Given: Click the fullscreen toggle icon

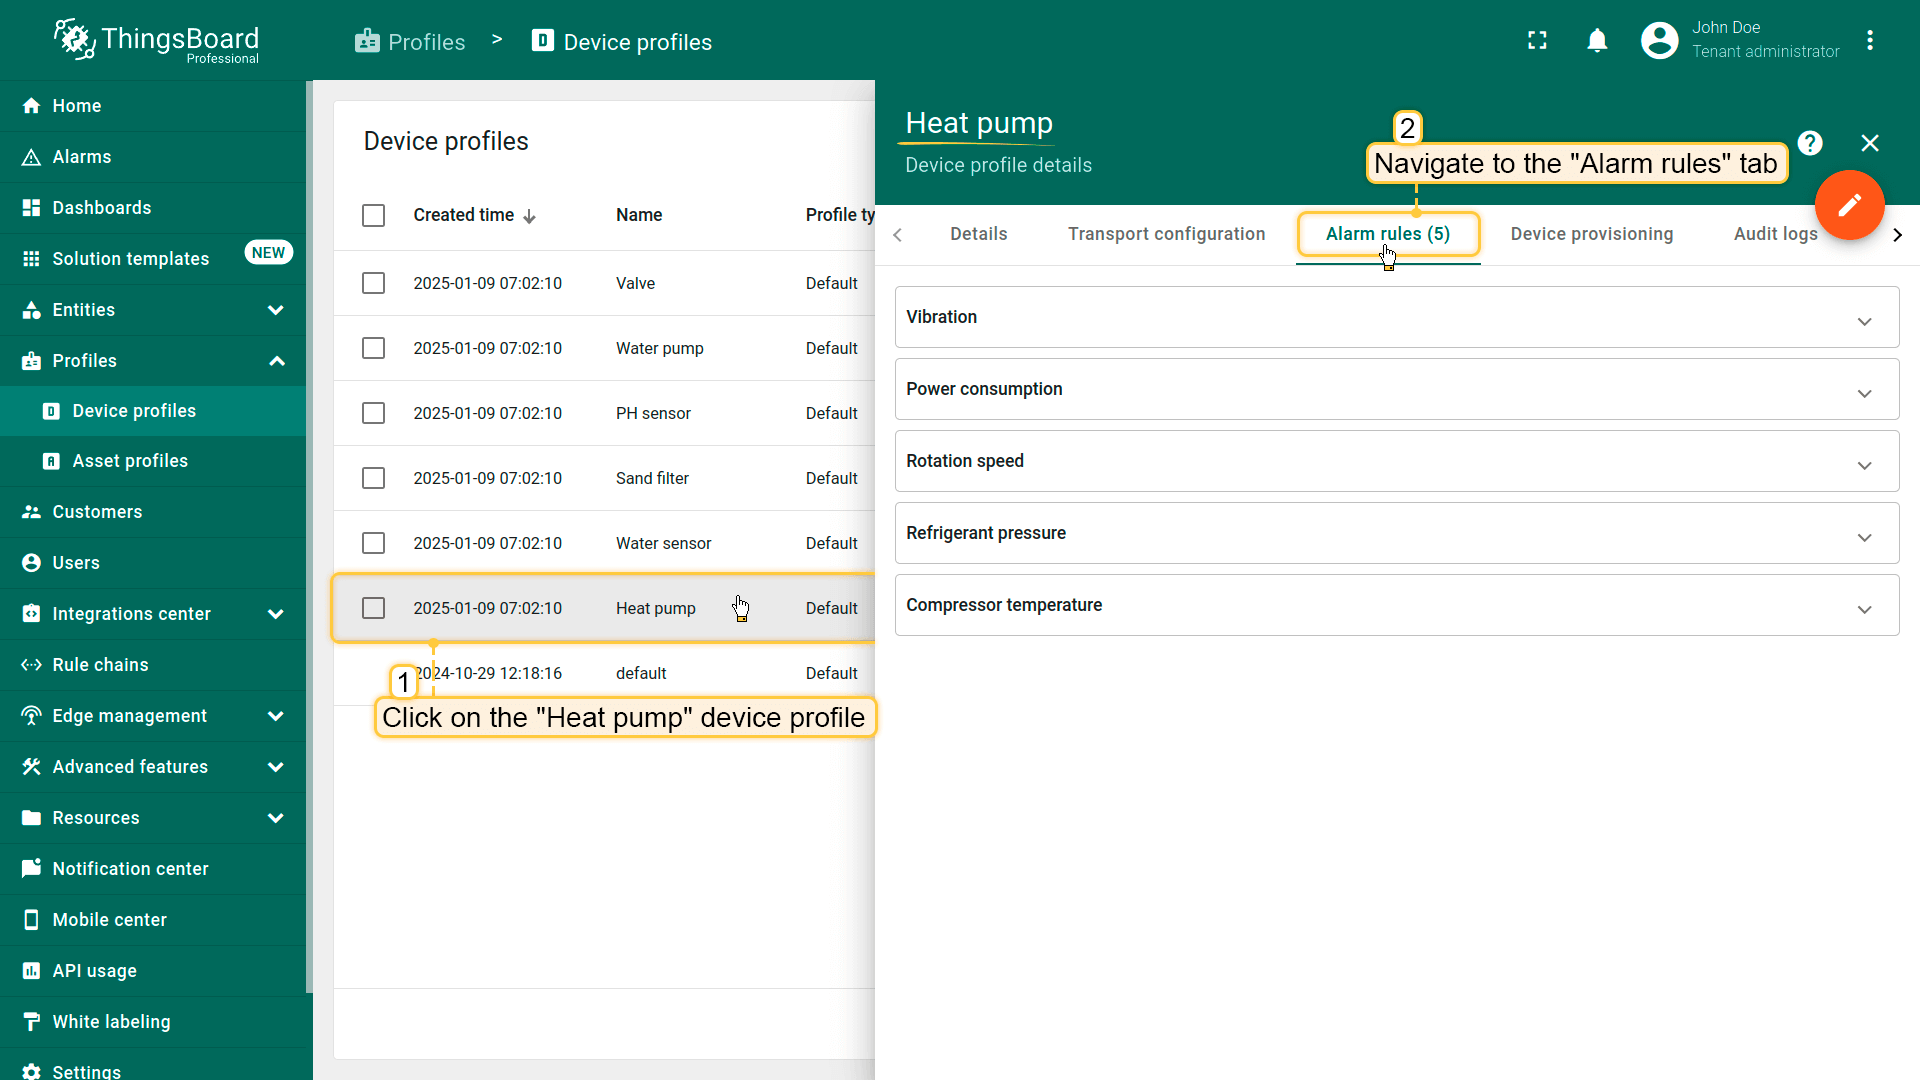Looking at the screenshot, I should pyautogui.click(x=1537, y=40).
